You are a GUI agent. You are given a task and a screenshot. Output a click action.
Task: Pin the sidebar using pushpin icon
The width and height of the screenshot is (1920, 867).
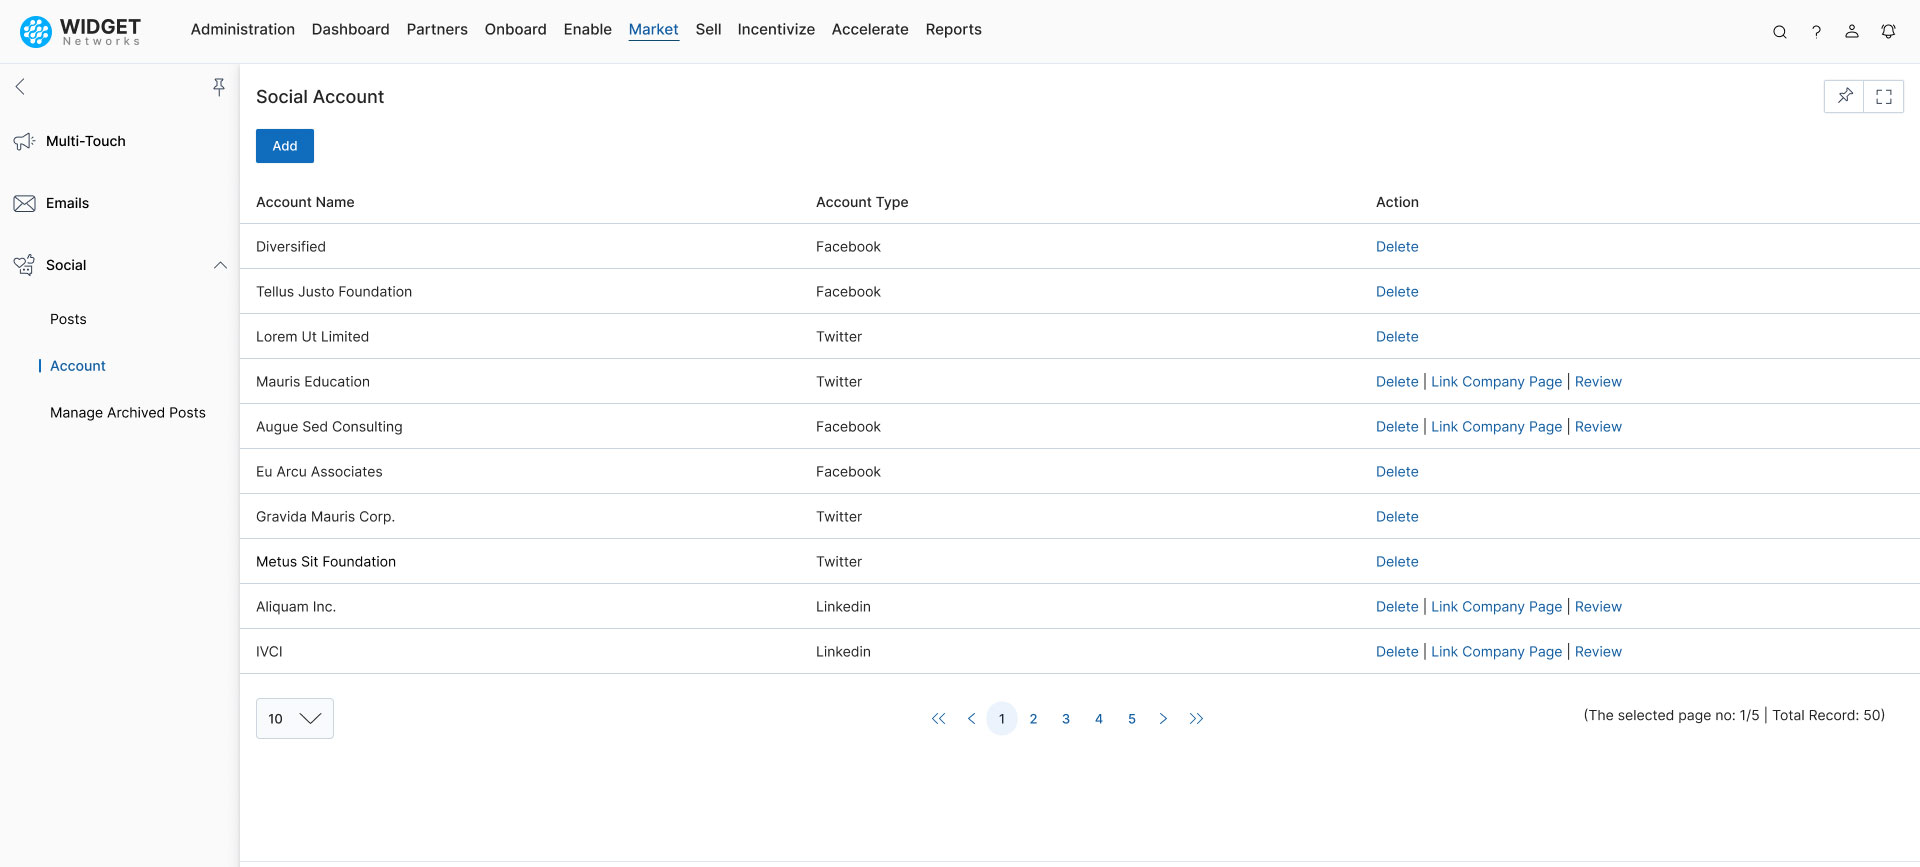coord(219,87)
